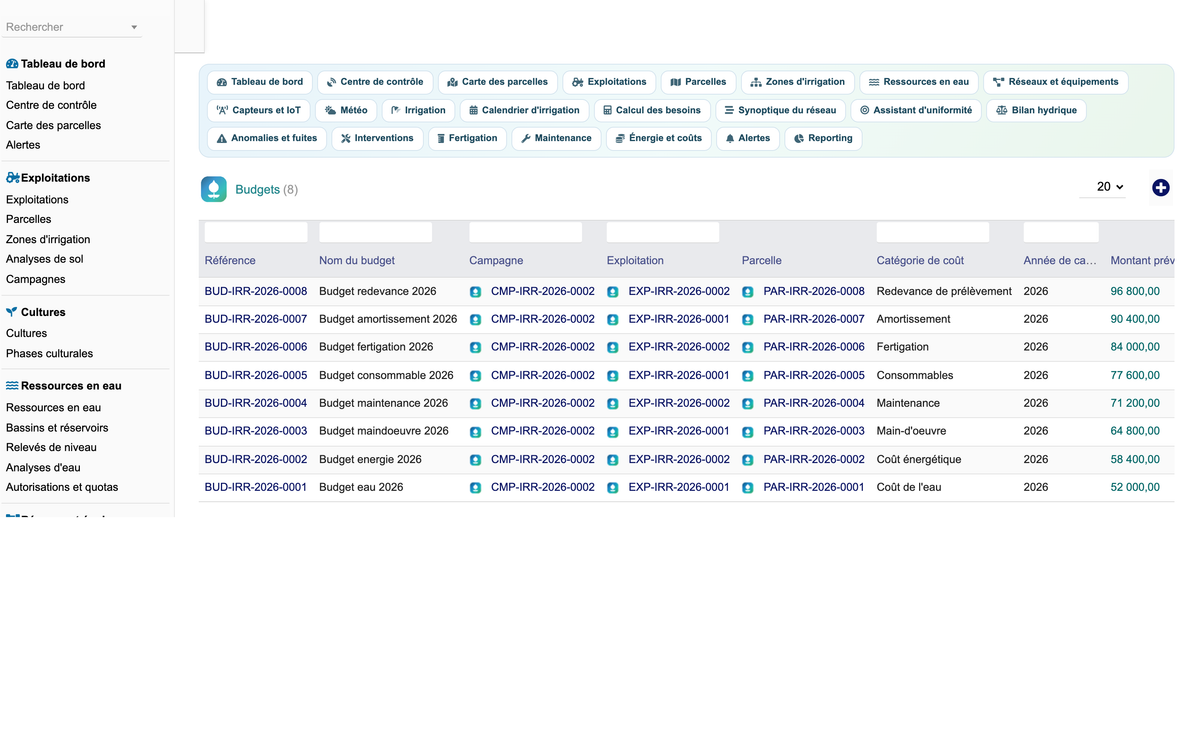This screenshot has width=1200, height=743.
Task: Sort by Référence column header
Action: 230,261
